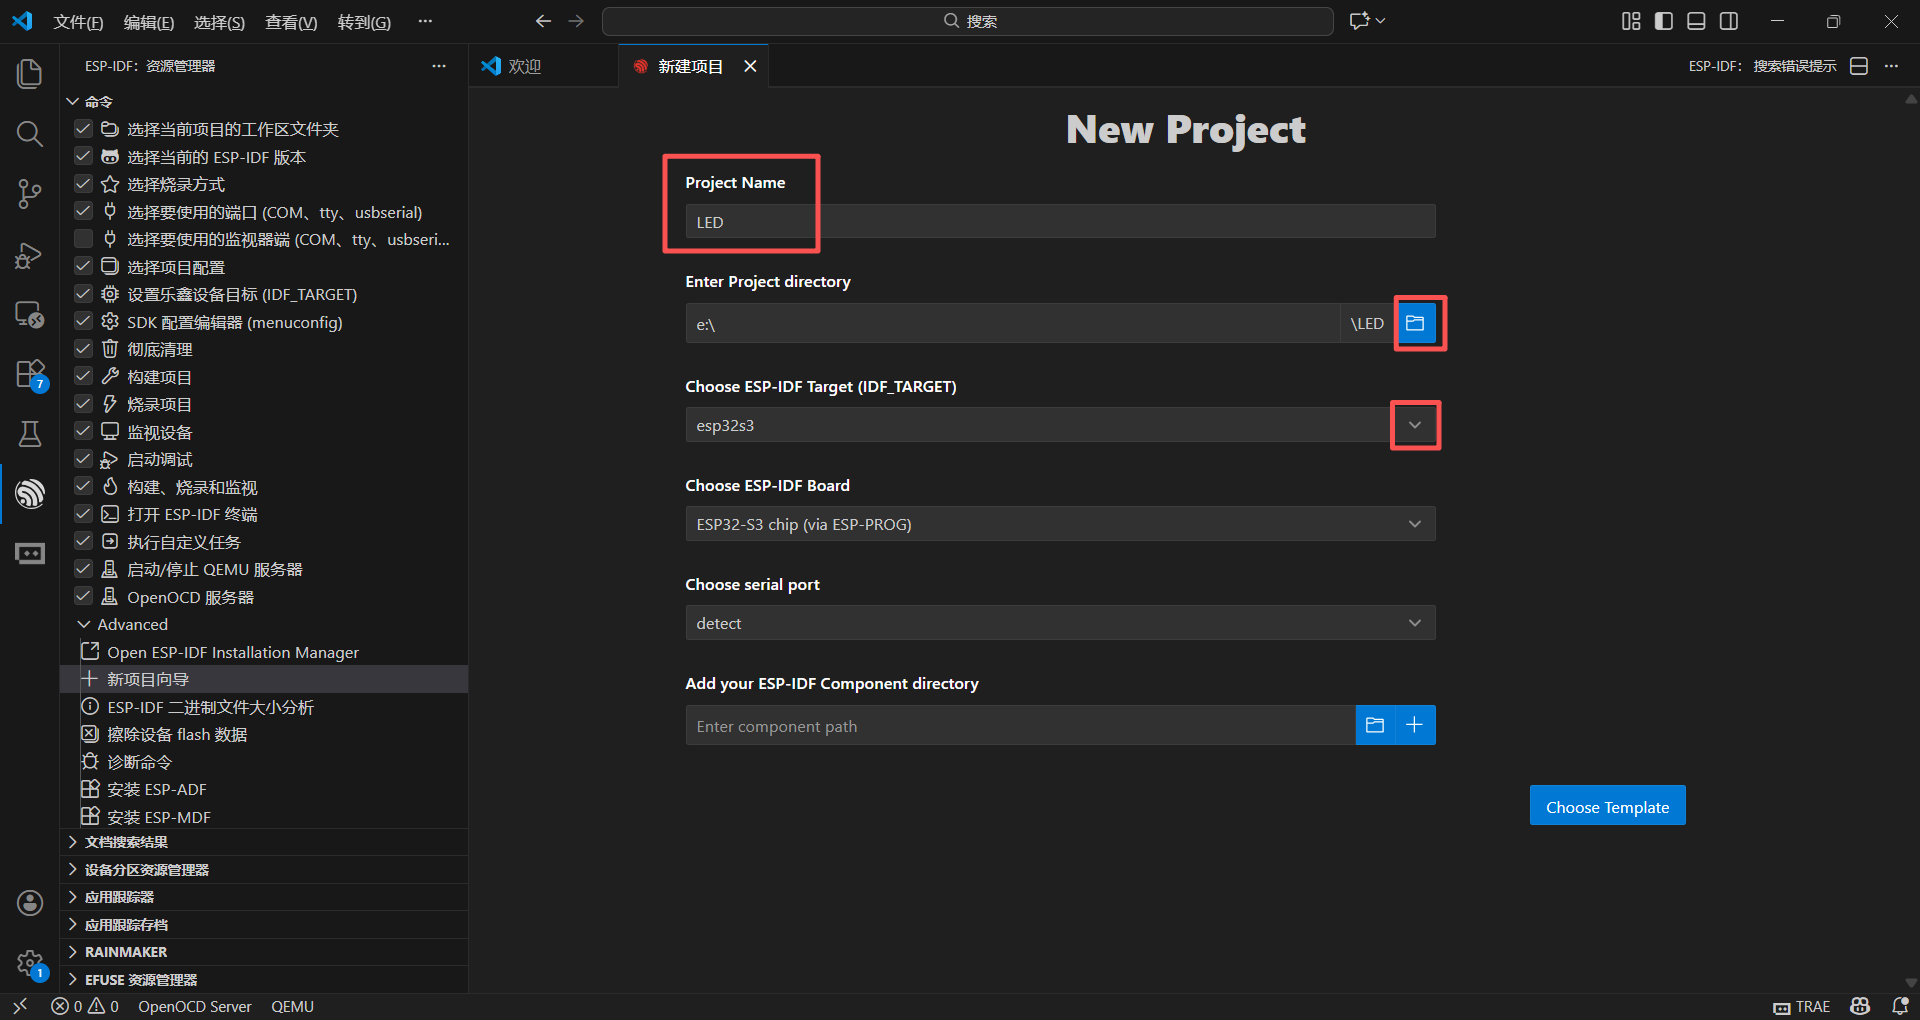Open the ESP-IDF Espressif view
This screenshot has height=1020, width=1920.
coord(30,494)
